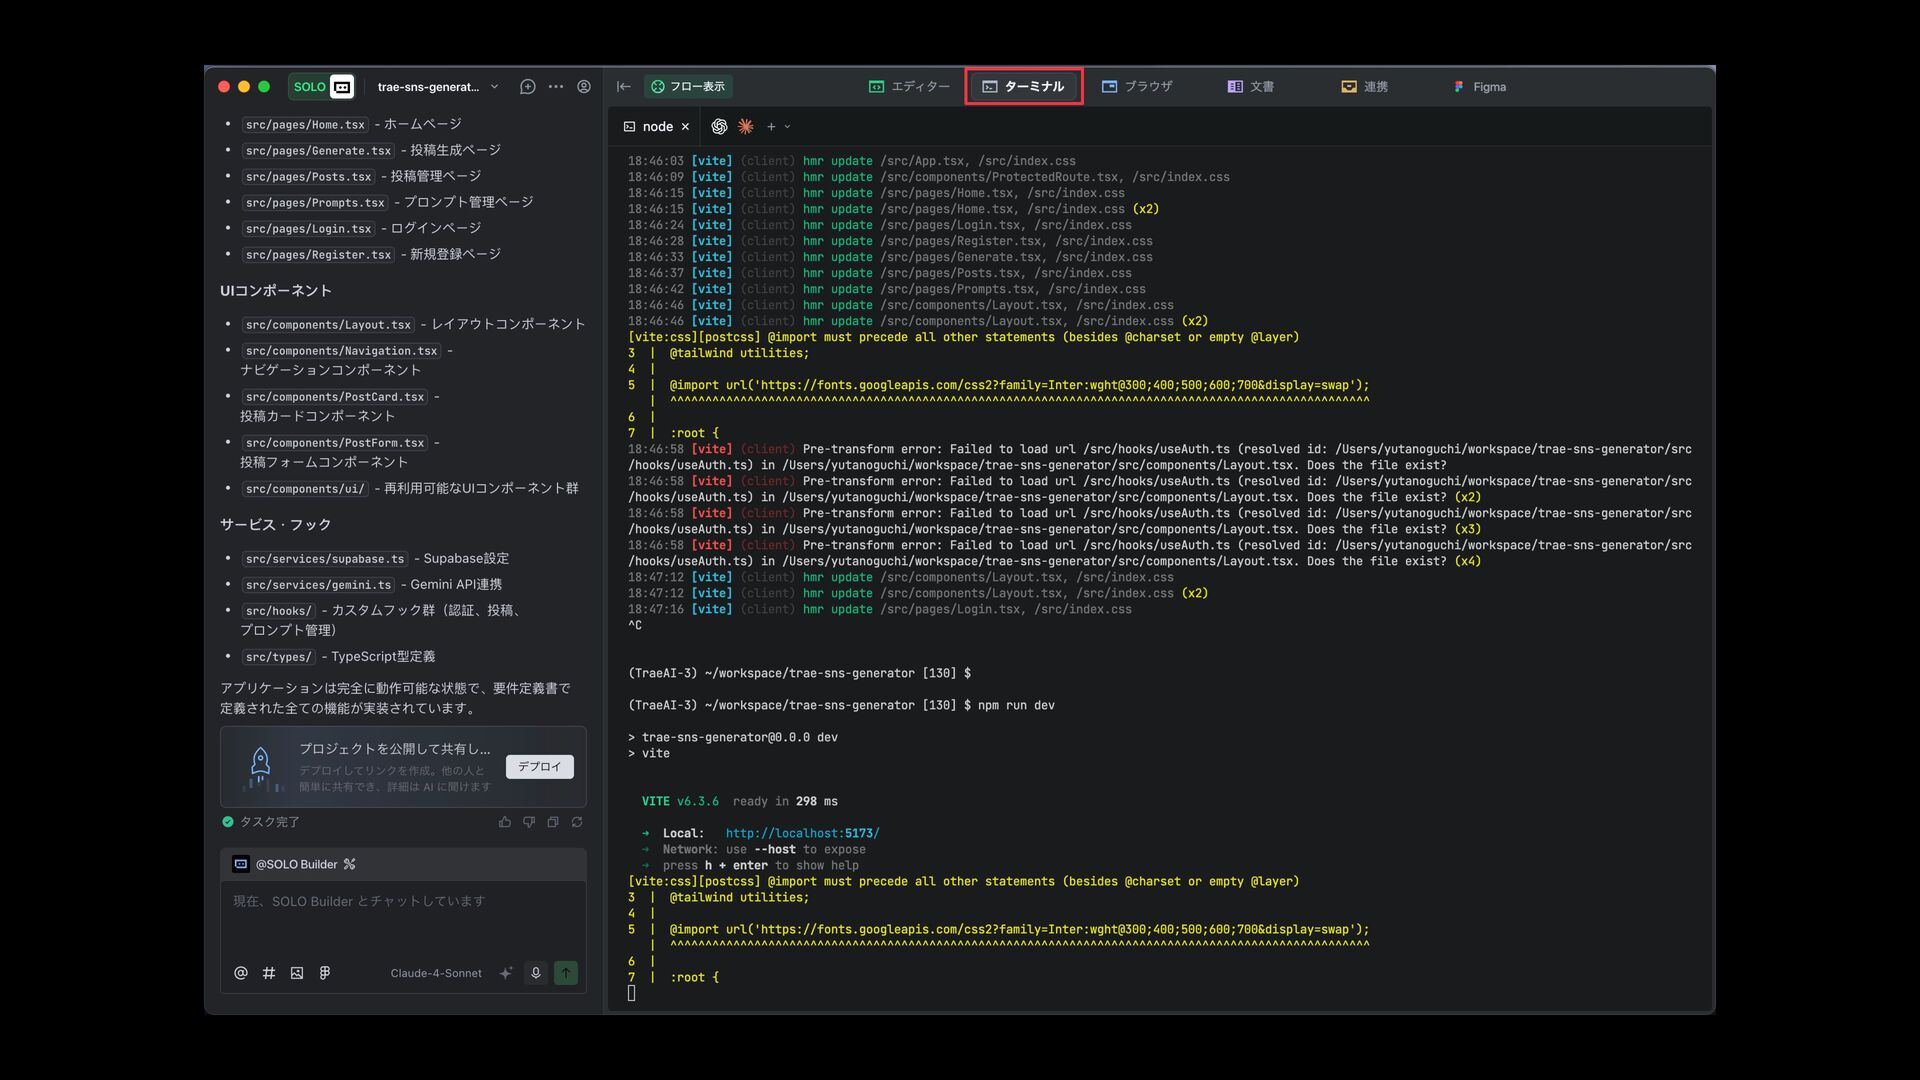Toggle voice input microphone
Screen dimensions: 1920x1080
[x=536, y=973]
